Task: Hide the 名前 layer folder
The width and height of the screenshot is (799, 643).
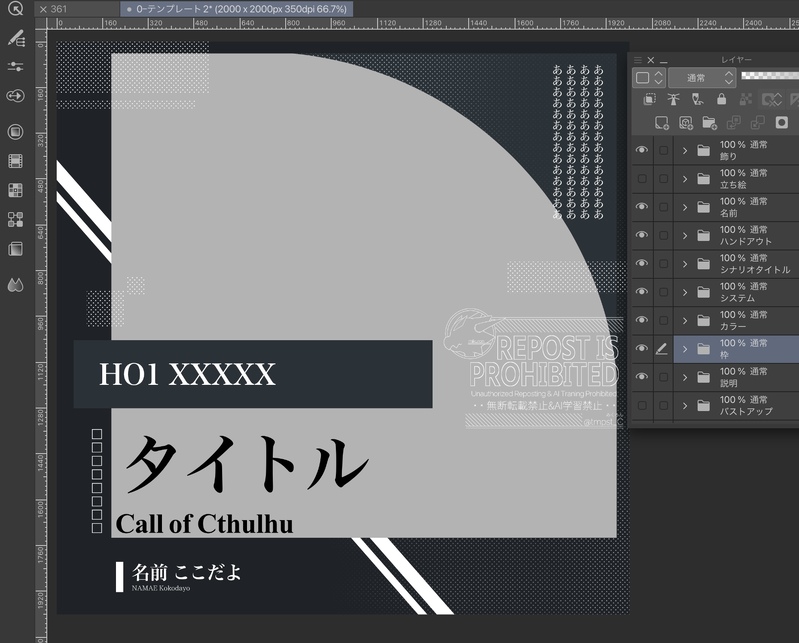Action: click(642, 207)
